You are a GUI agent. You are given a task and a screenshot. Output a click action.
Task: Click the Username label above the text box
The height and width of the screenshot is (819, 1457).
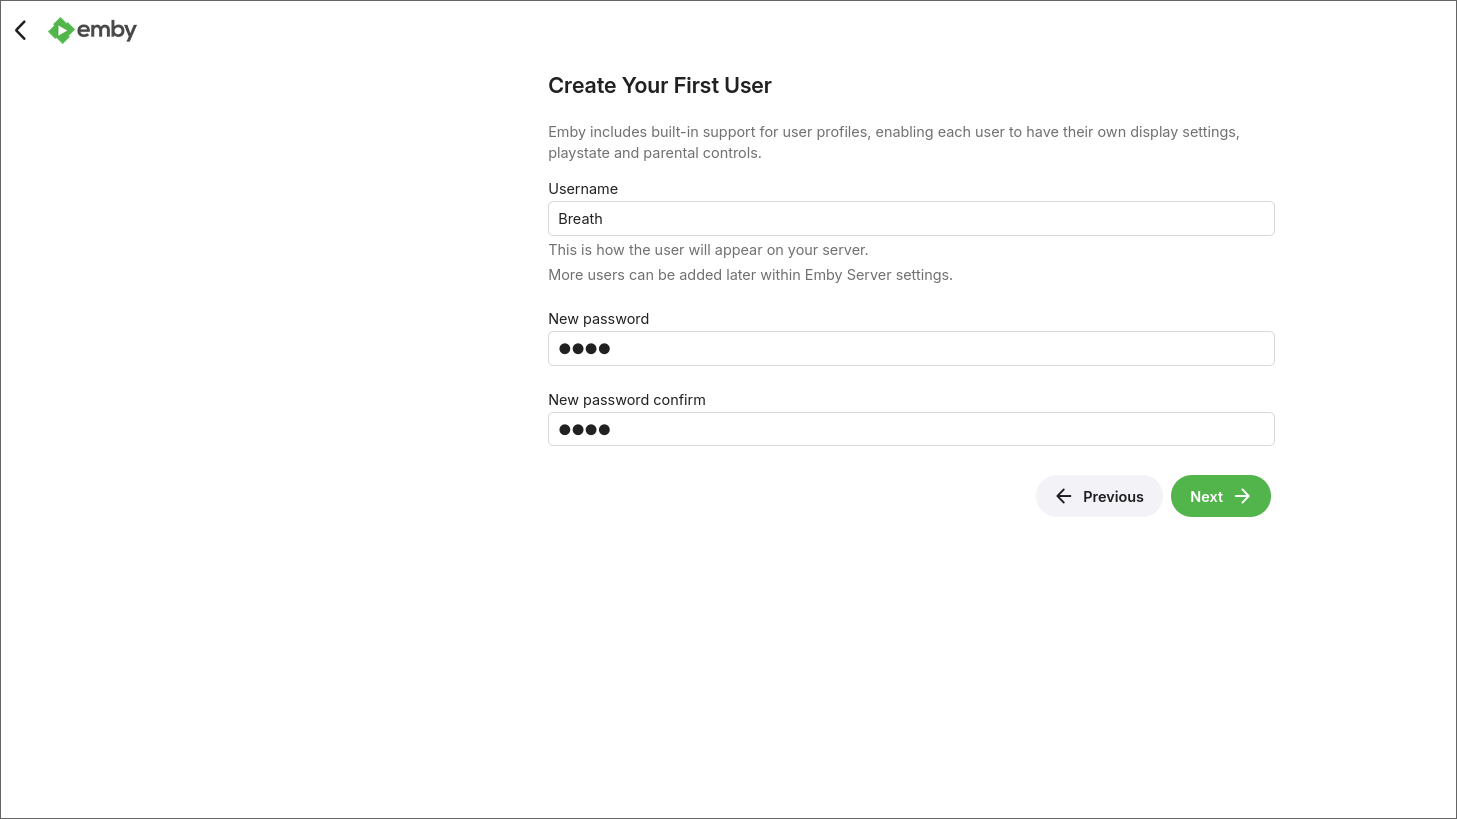coord(583,189)
